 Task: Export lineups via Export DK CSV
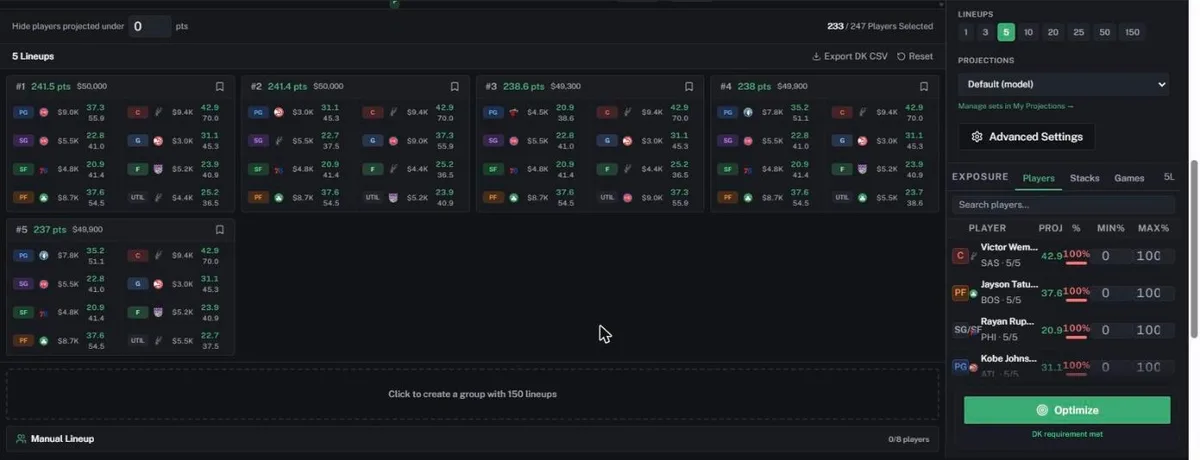pos(849,57)
